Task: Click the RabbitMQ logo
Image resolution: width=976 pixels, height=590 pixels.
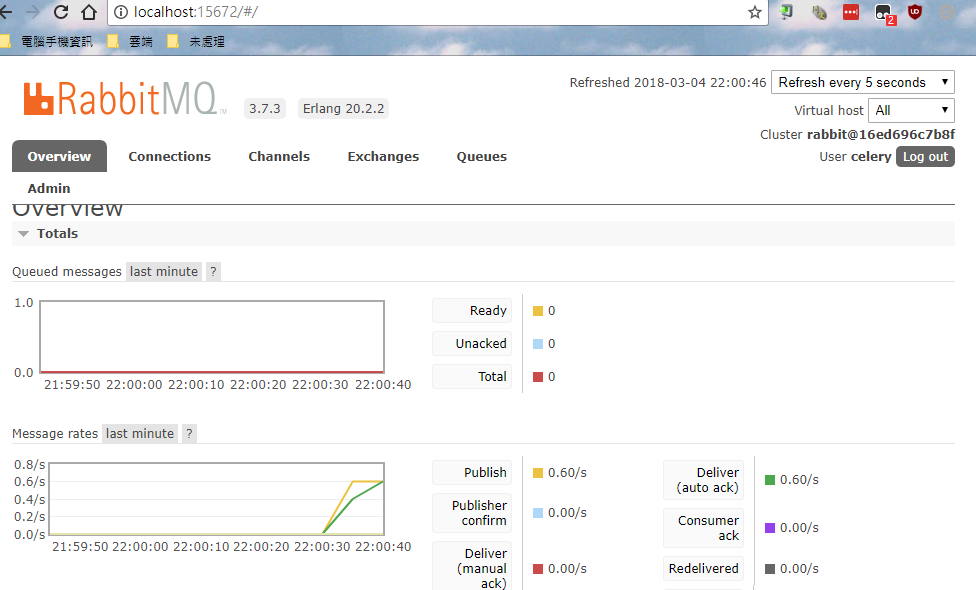Action: tap(125, 99)
